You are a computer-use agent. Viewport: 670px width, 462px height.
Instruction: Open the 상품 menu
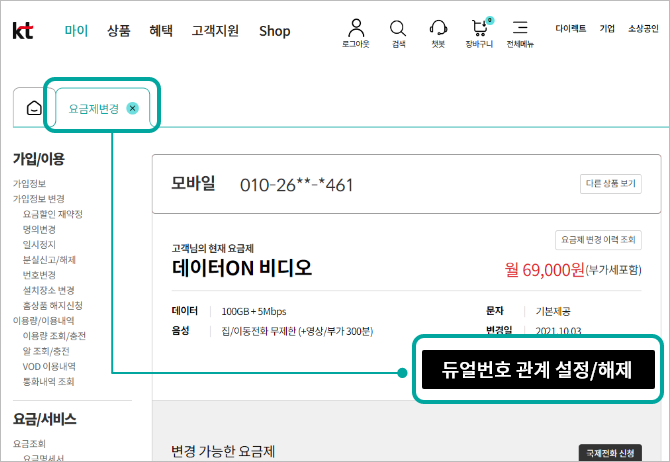click(119, 30)
